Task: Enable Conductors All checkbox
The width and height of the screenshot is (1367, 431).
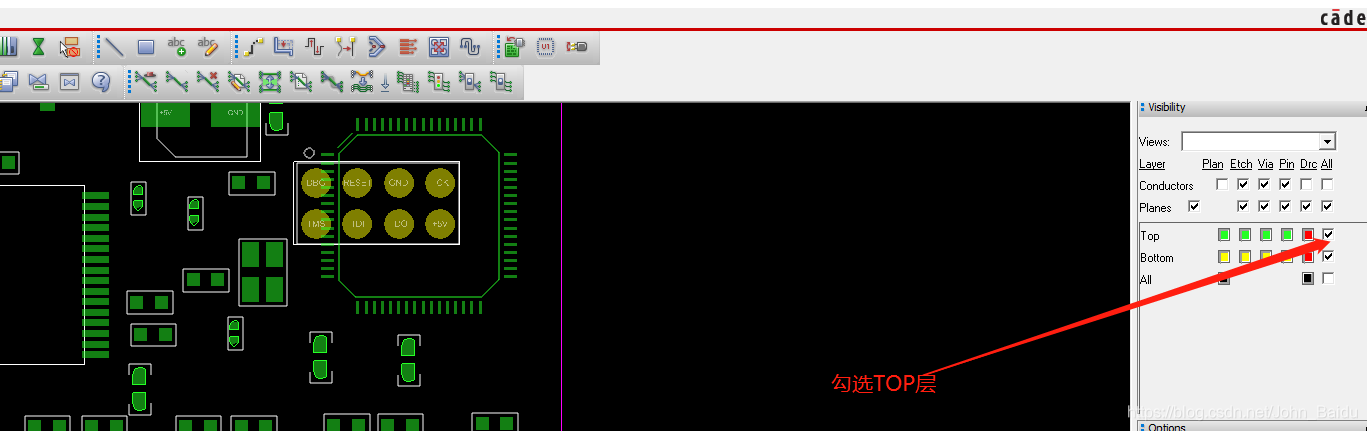Action: click(1327, 184)
